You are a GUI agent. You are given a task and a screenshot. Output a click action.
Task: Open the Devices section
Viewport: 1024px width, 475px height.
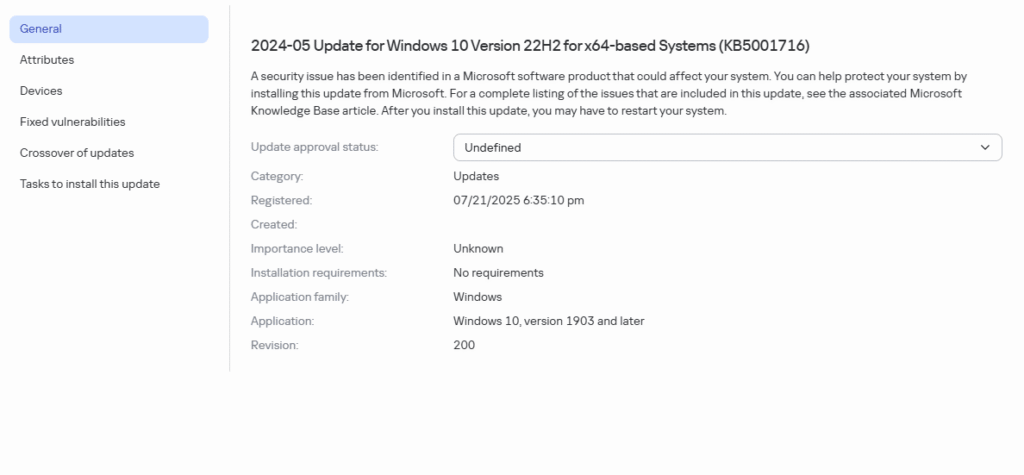(x=41, y=91)
